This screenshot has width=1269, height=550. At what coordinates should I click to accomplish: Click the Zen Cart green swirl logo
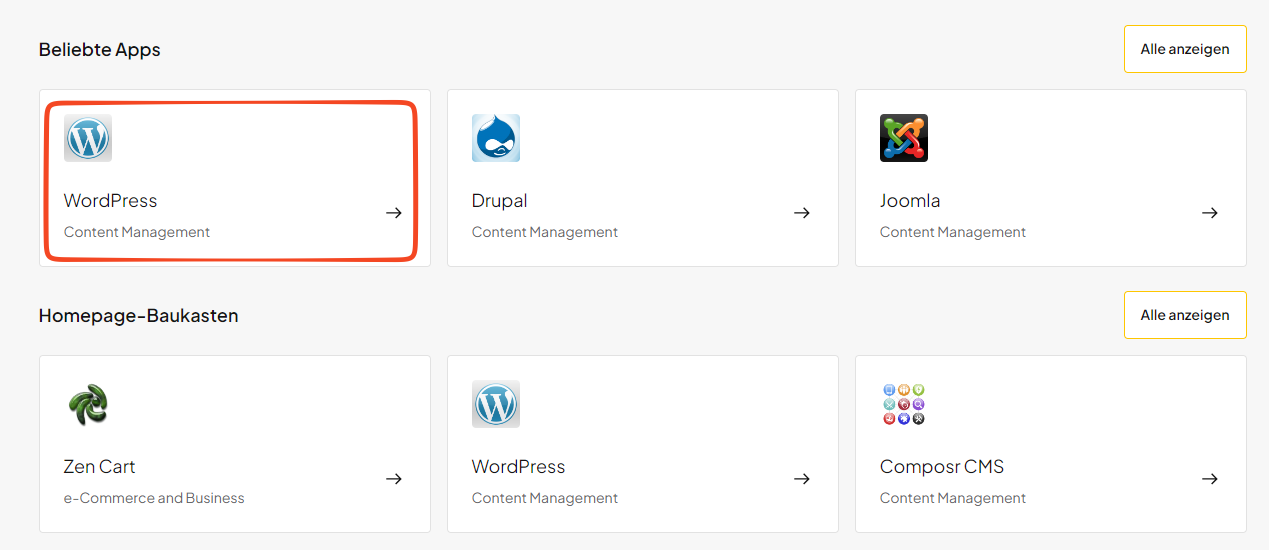coord(88,404)
